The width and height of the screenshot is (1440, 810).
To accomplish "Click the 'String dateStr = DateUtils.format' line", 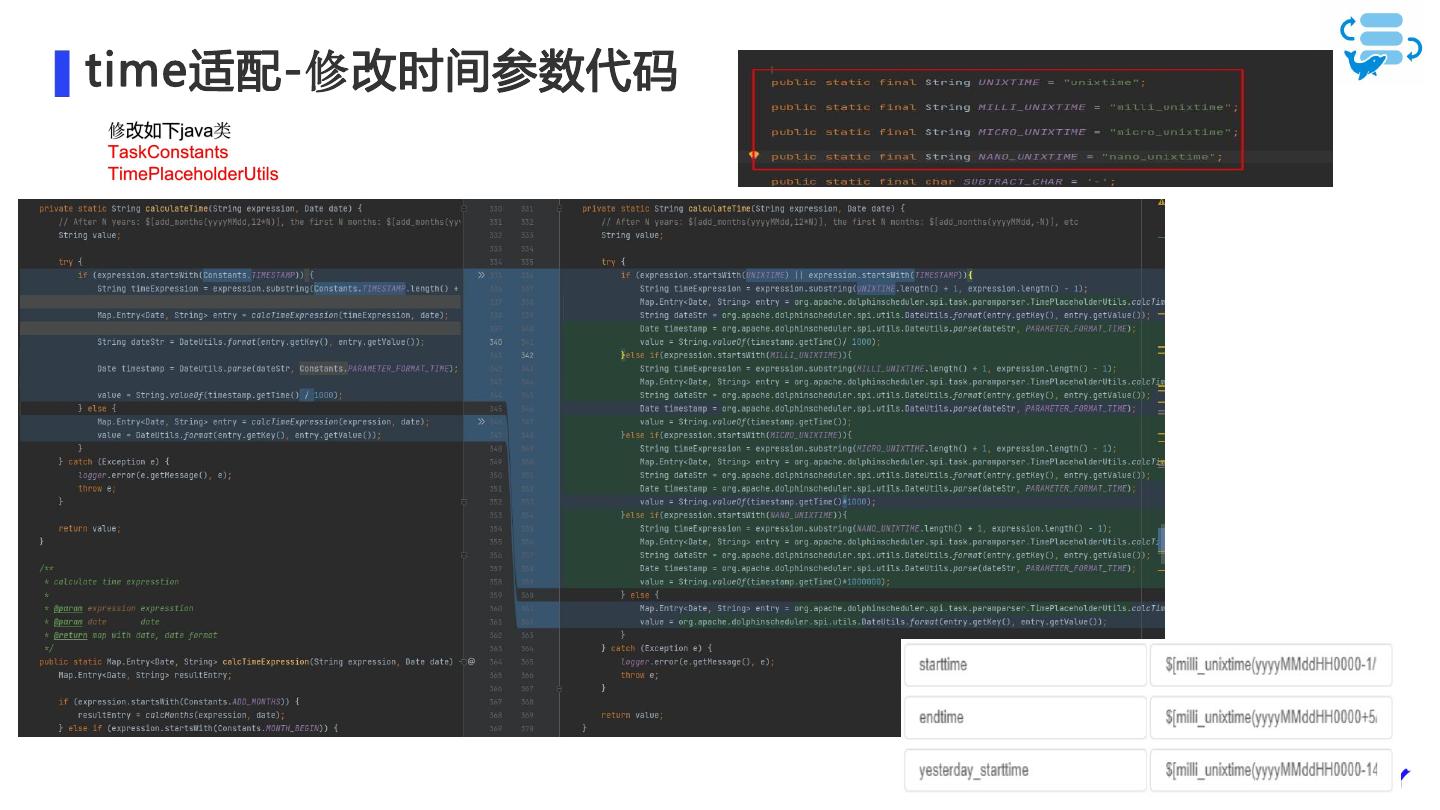I will point(260,342).
